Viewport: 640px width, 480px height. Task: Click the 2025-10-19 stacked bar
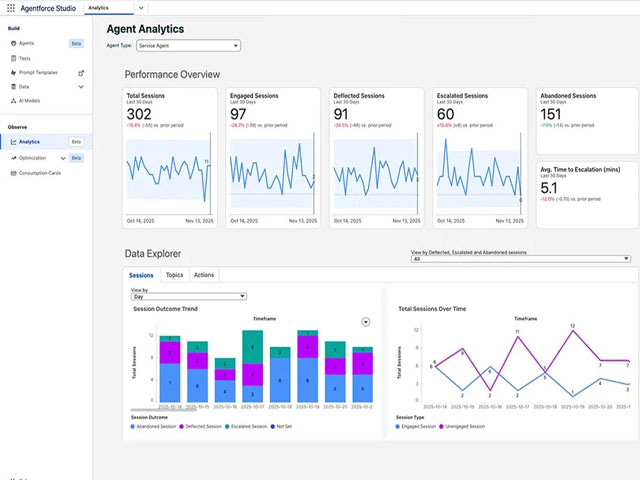pyautogui.click(x=308, y=367)
